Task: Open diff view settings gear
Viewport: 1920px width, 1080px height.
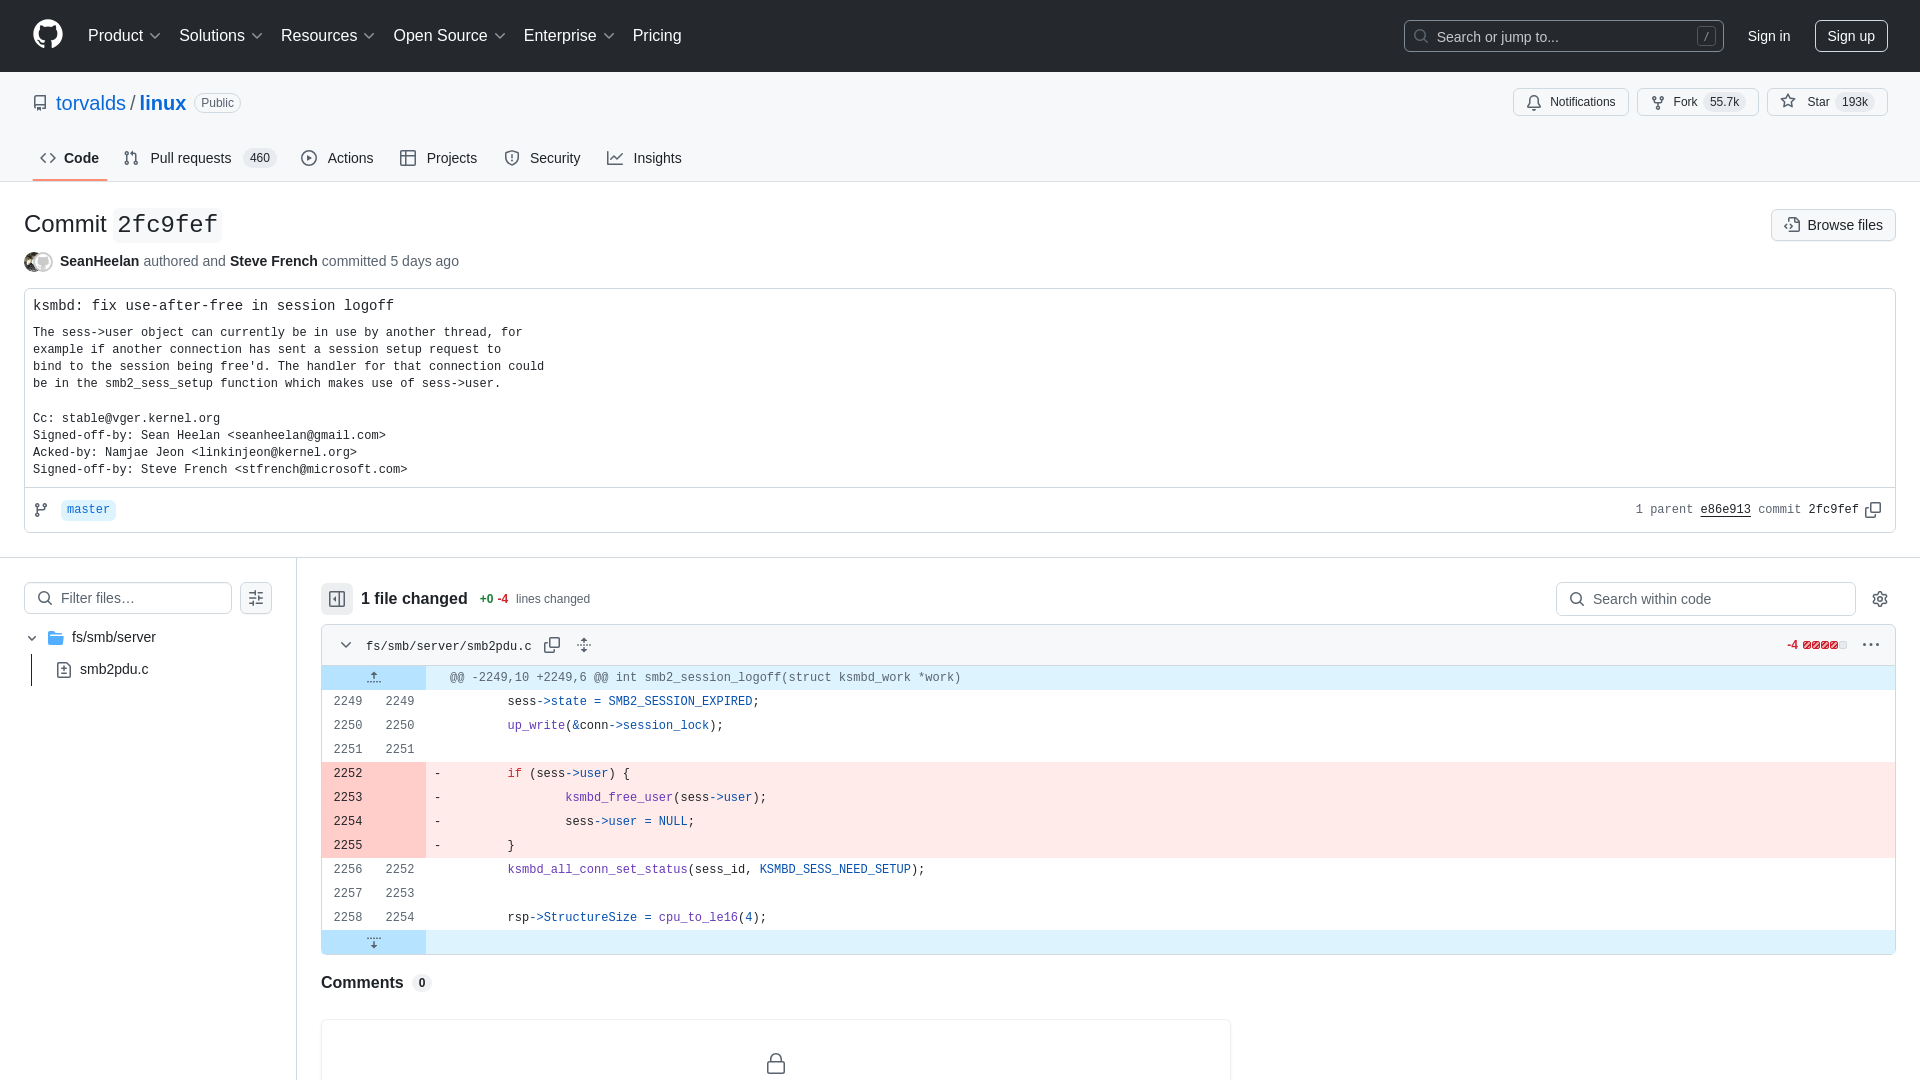Action: point(1880,599)
